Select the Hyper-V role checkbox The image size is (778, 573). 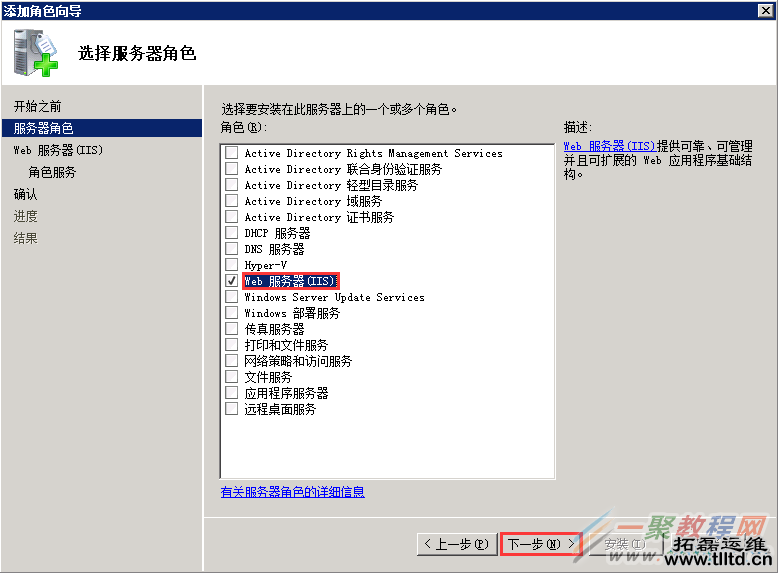pyautogui.click(x=232, y=265)
